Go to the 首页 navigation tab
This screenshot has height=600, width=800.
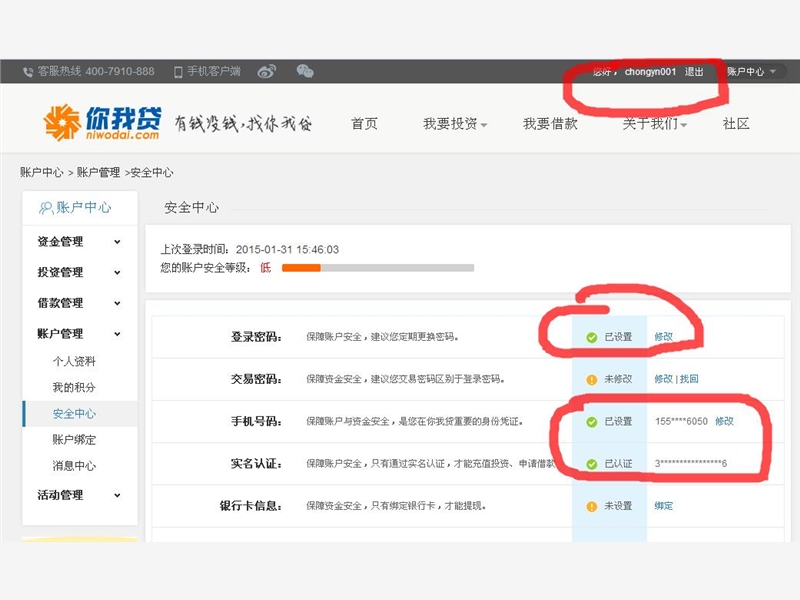point(364,124)
